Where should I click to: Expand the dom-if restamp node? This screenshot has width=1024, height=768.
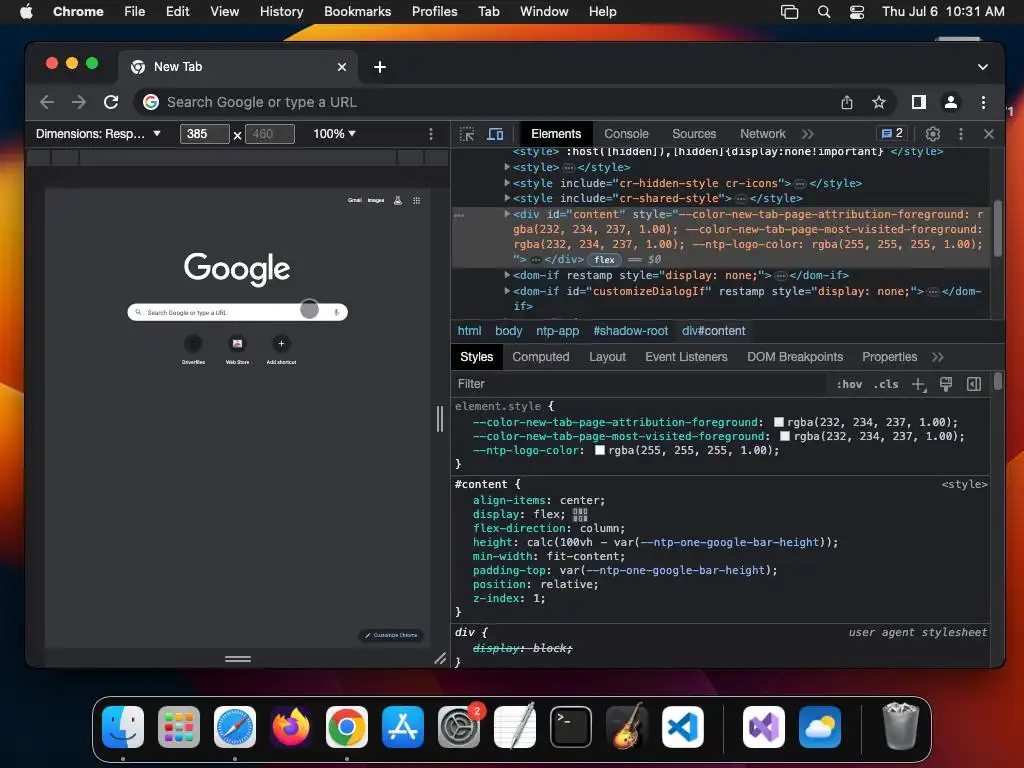507,275
